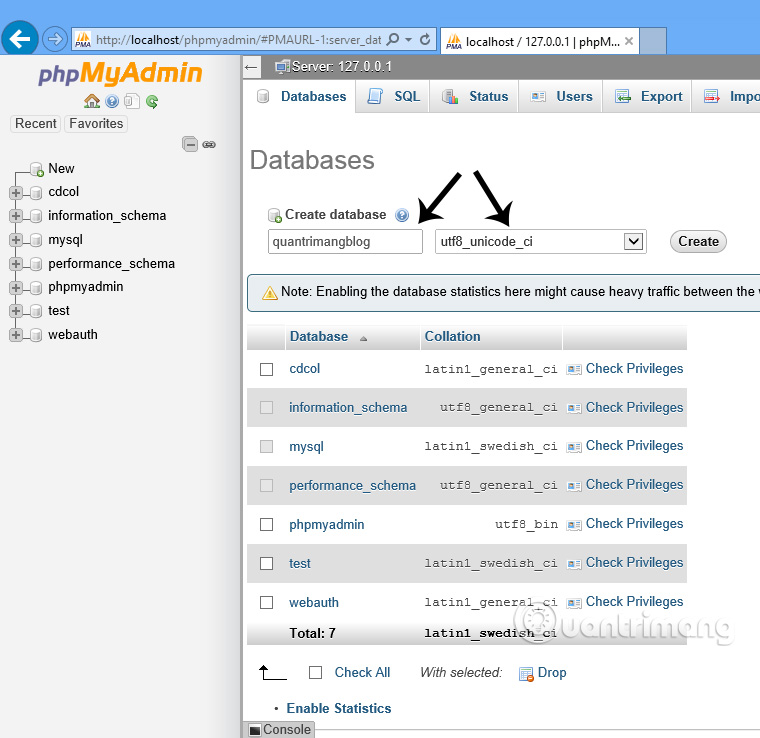This screenshot has height=738, width=760.
Task: Click privileges icon in cdcol row
Action: click(574, 369)
